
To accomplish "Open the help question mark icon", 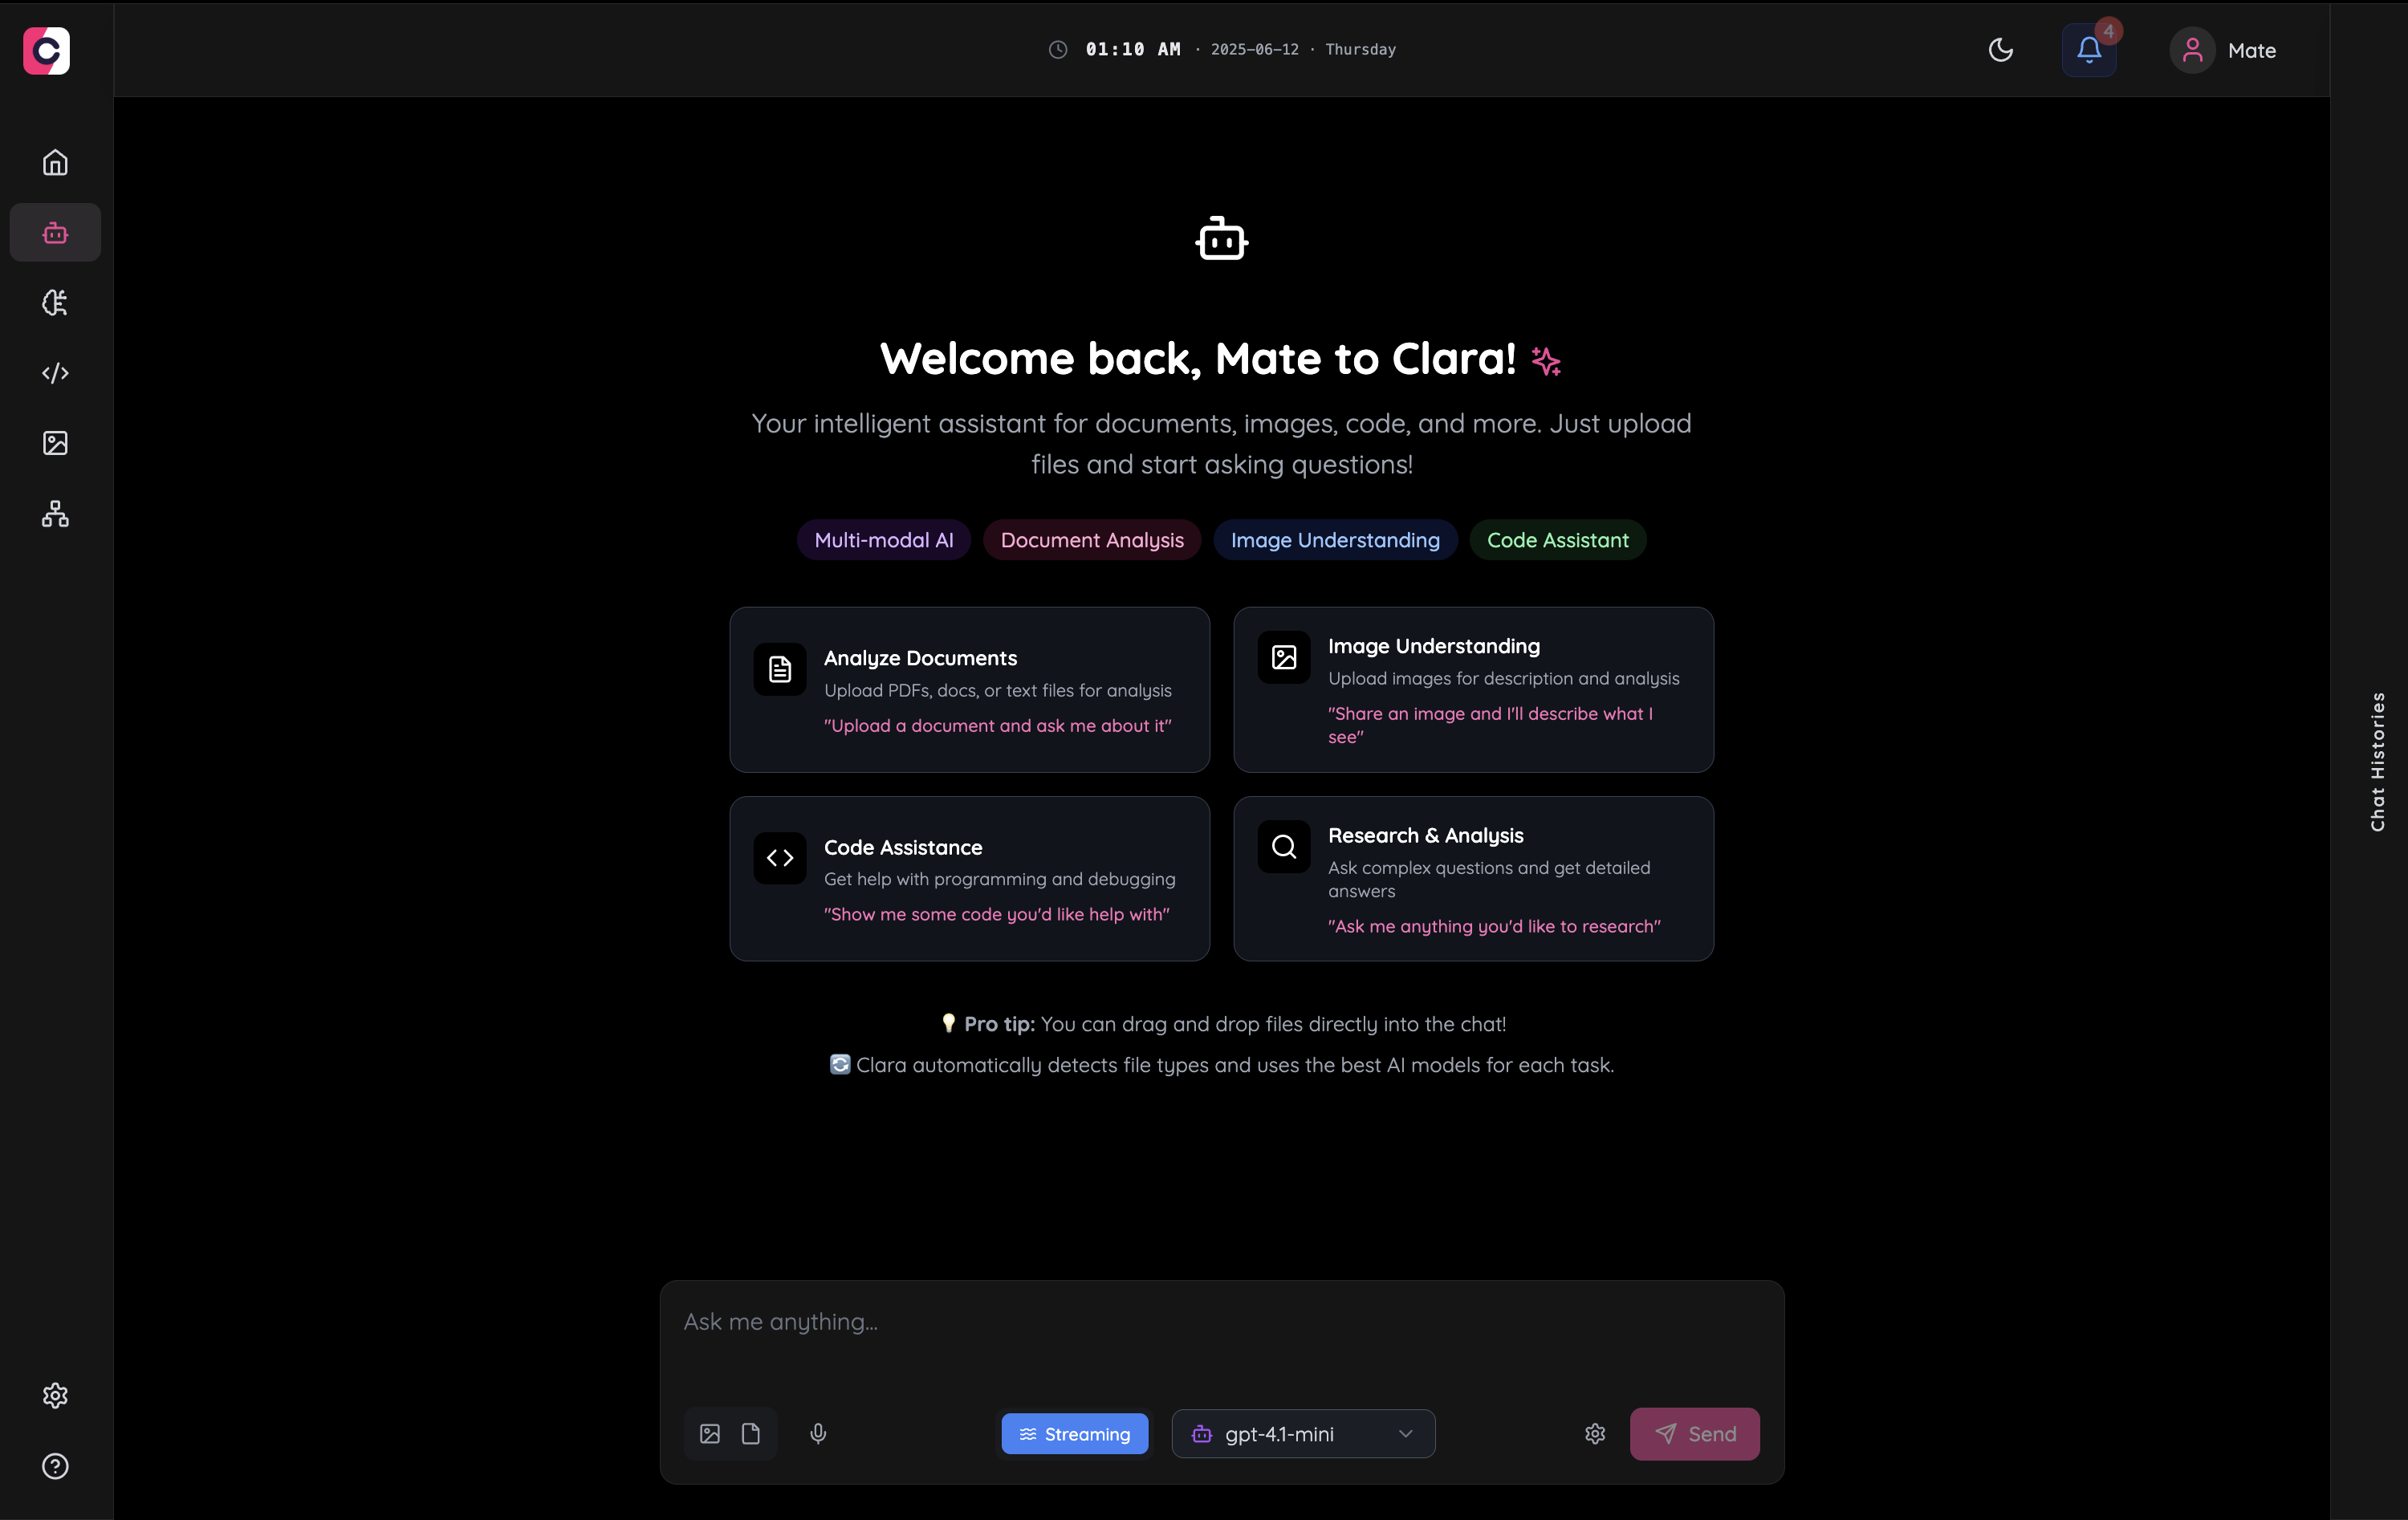I will tap(55, 1466).
